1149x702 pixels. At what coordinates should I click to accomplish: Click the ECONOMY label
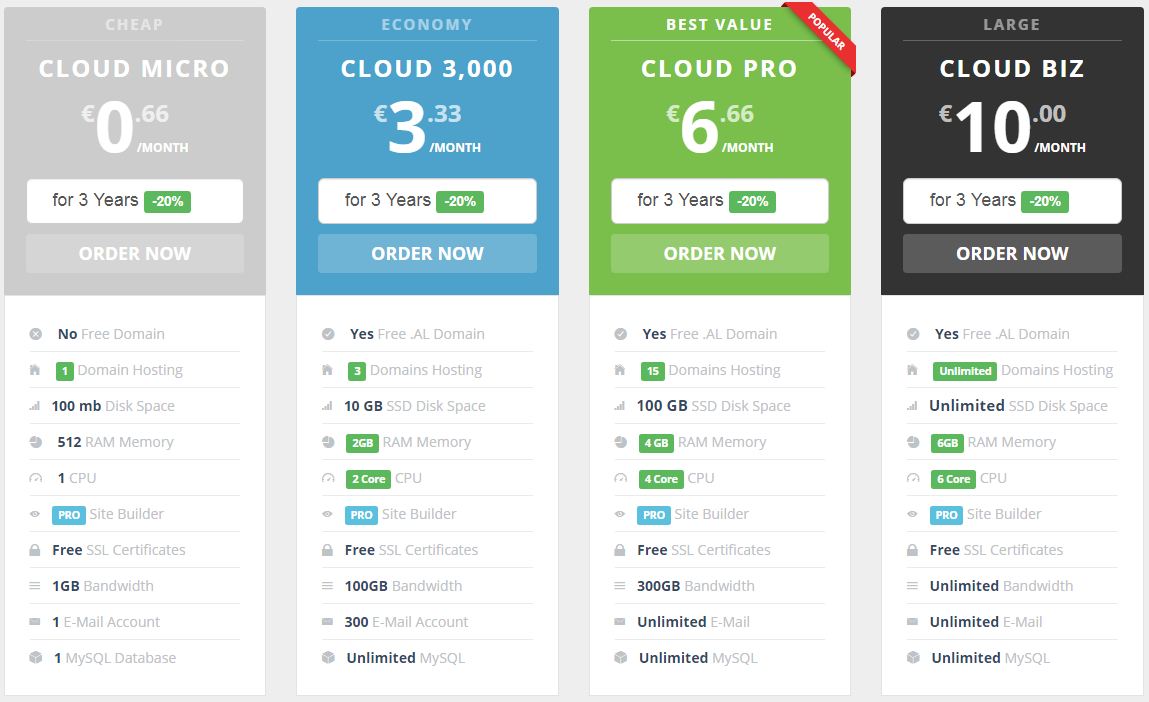(x=426, y=25)
